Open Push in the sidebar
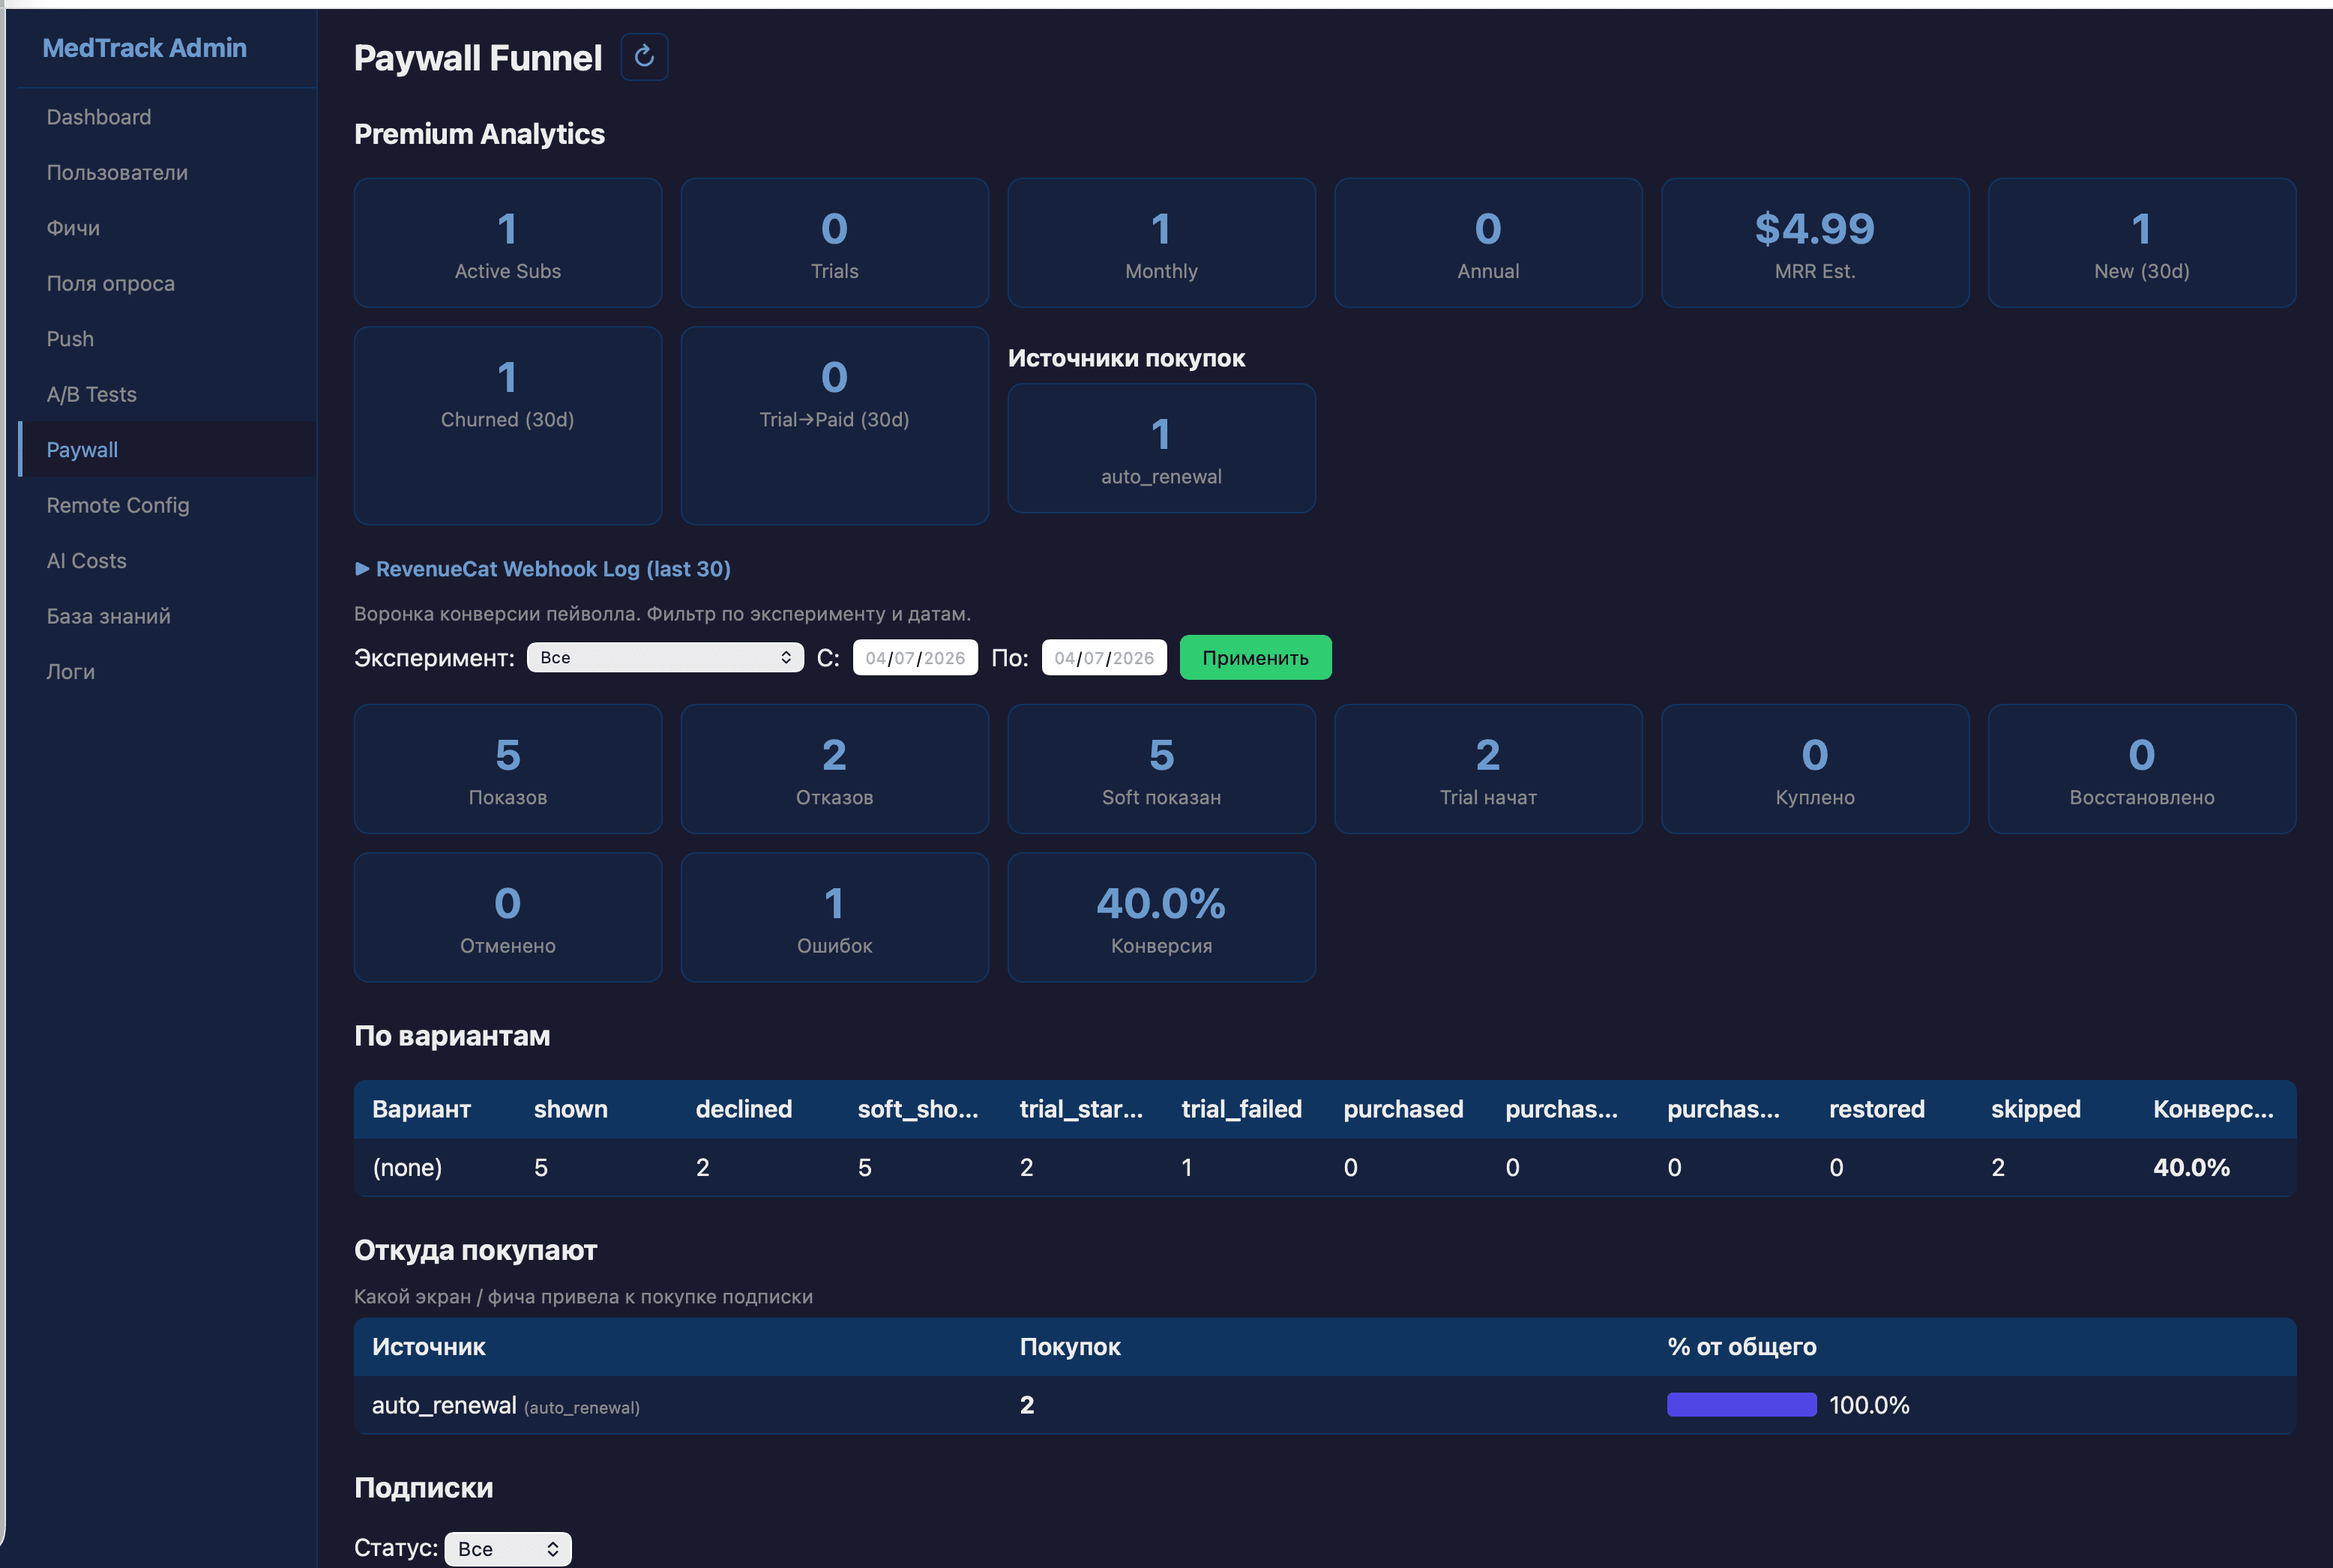 point(70,339)
